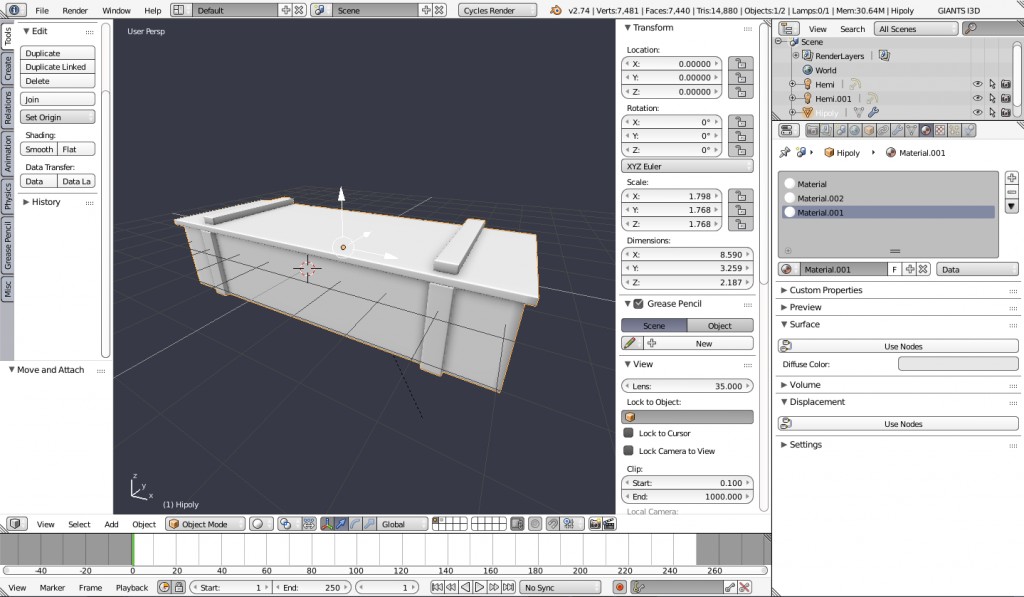1024x597 pixels.
Task: Open Particles properties in the Properties editor
Action: 952,129
